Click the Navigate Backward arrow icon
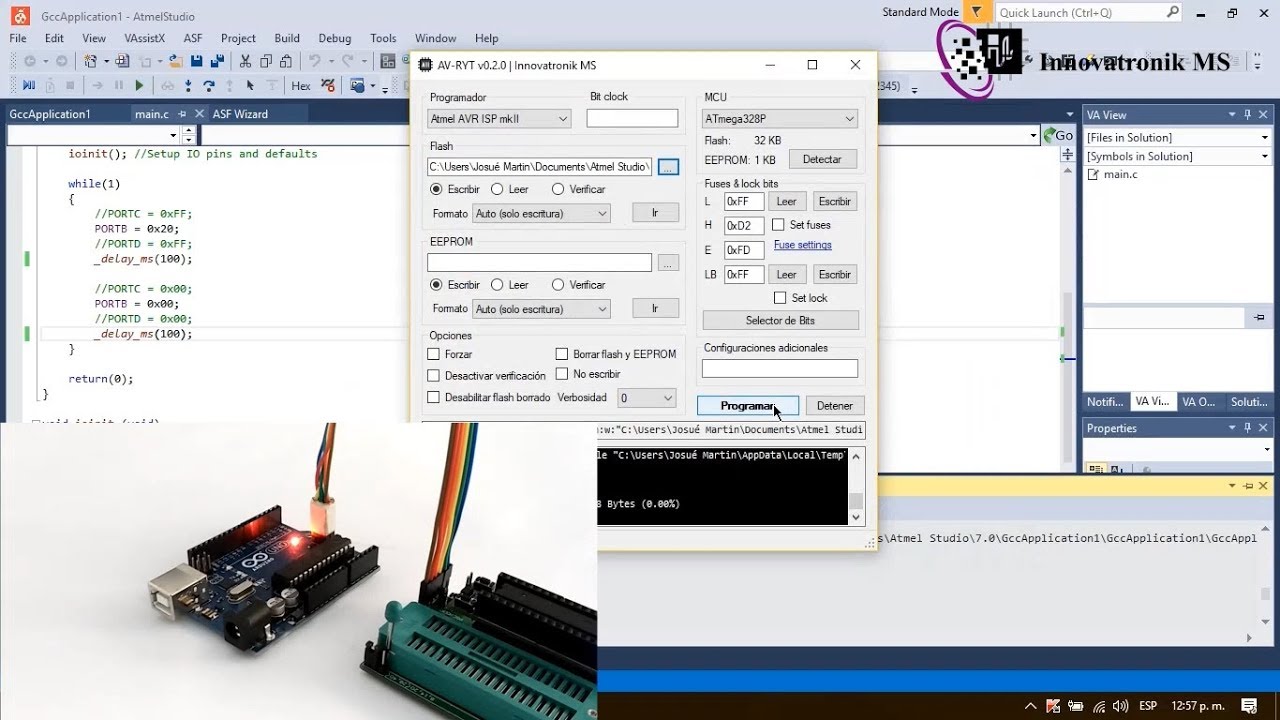 (x=30, y=61)
